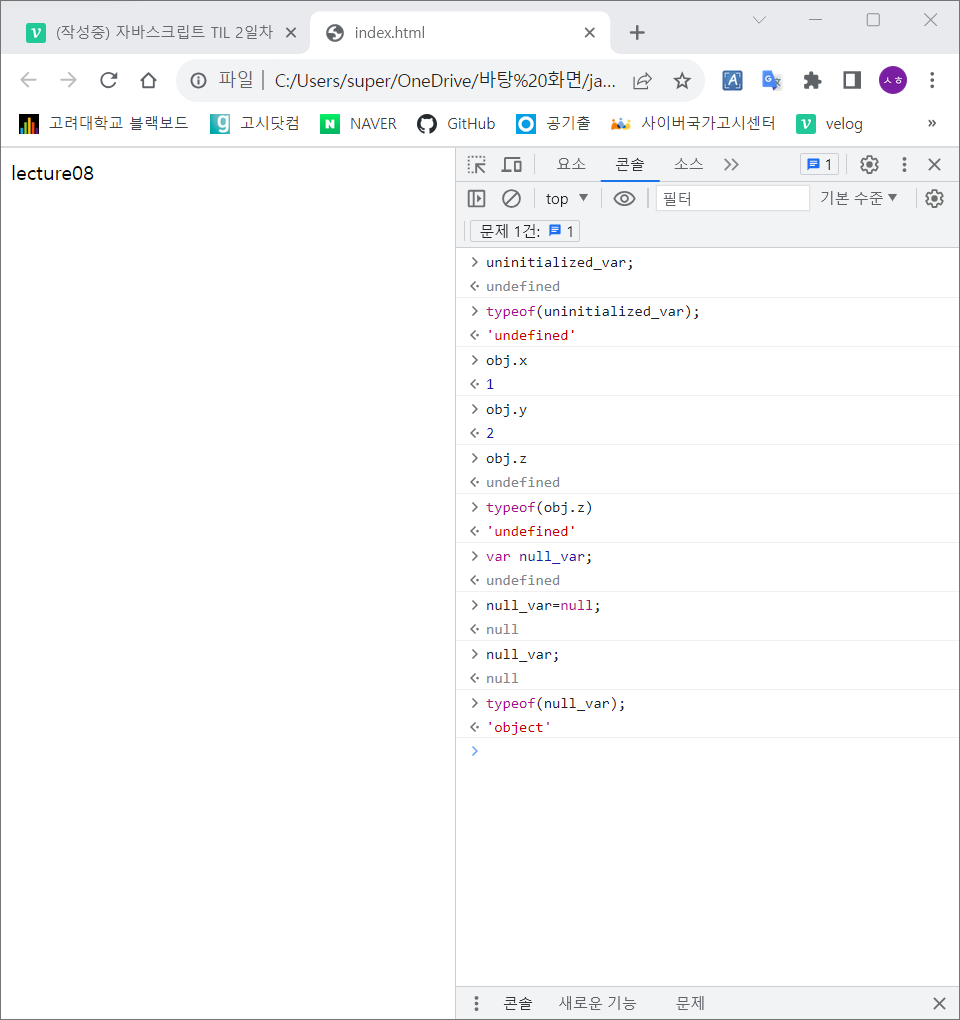The width and height of the screenshot is (960, 1020).
Task: Open the tab search dropdown arrow
Action: (x=759, y=20)
